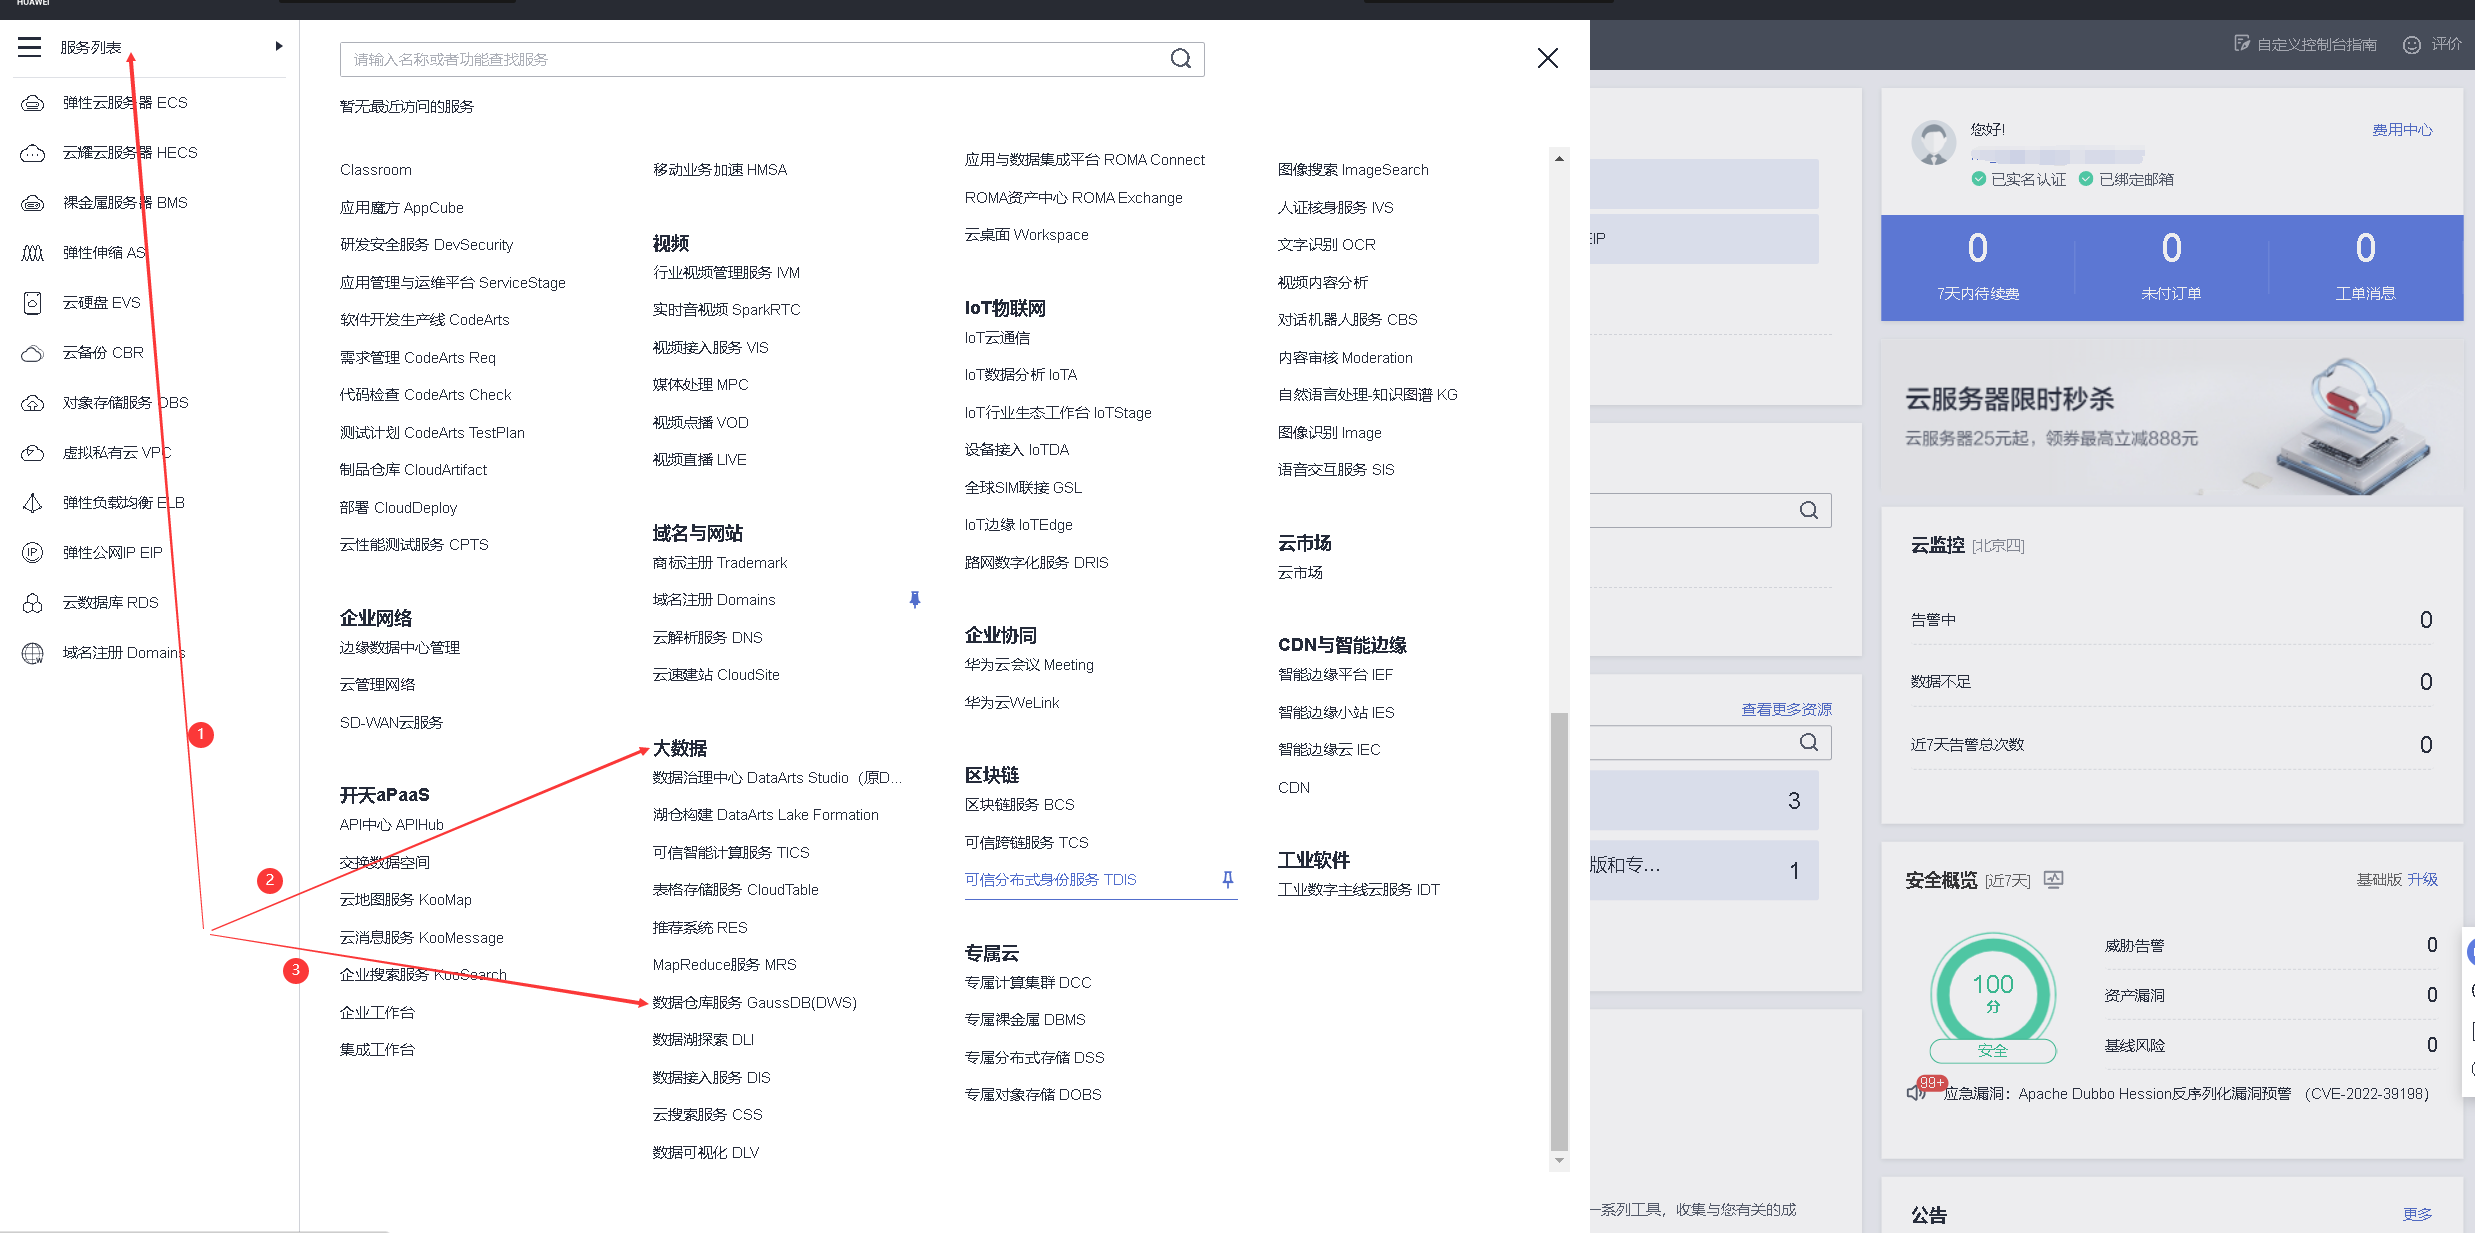The image size is (2475, 1233).
Task: Click the announcement speaker icon with 99+ badge
Action: click(1917, 1092)
